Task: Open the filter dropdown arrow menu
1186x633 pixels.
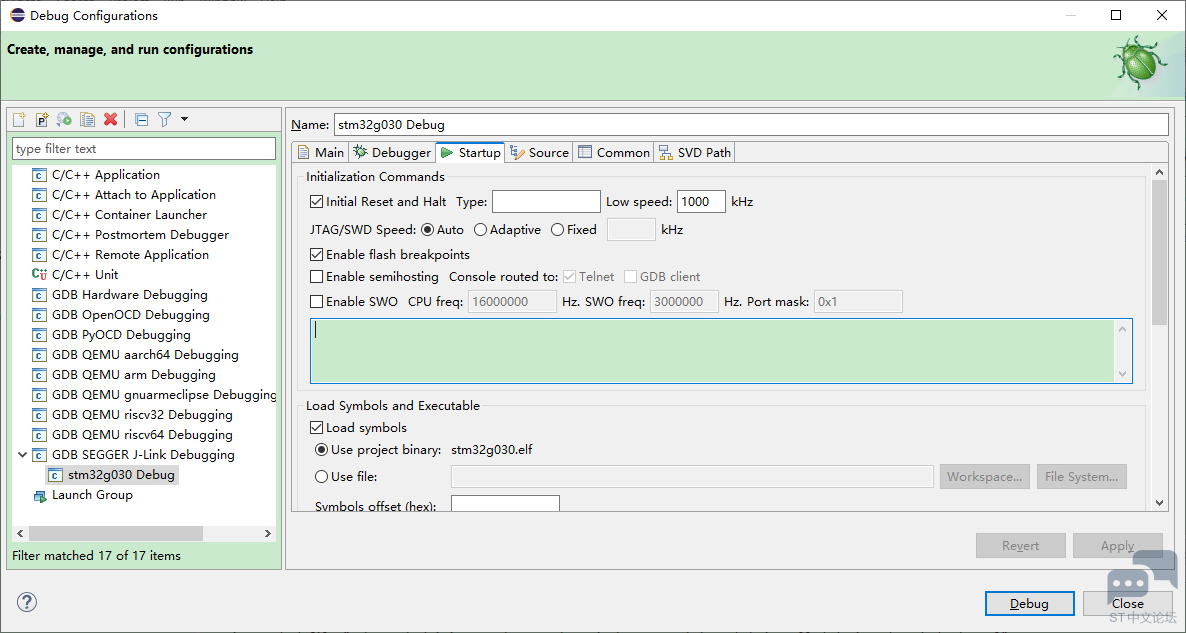Action: (x=185, y=119)
